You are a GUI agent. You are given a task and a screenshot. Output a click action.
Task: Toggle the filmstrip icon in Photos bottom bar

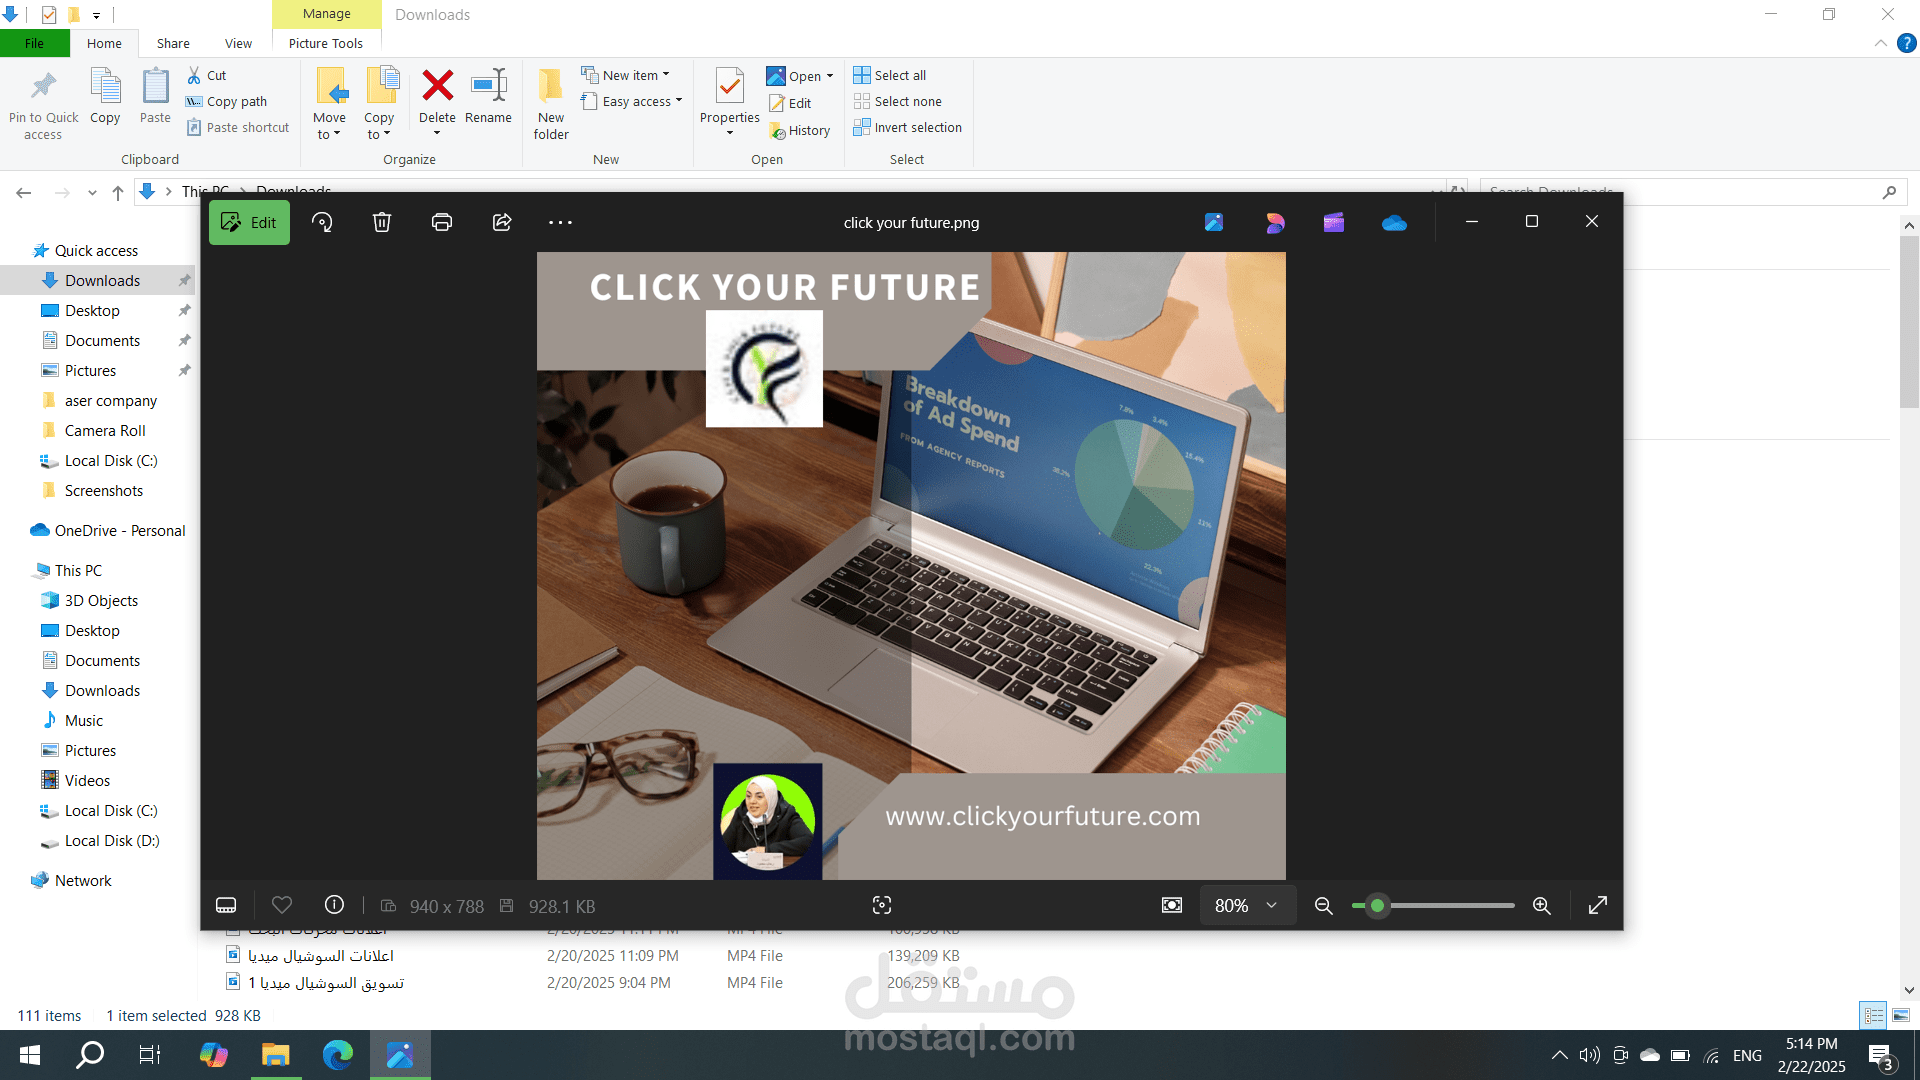226,905
